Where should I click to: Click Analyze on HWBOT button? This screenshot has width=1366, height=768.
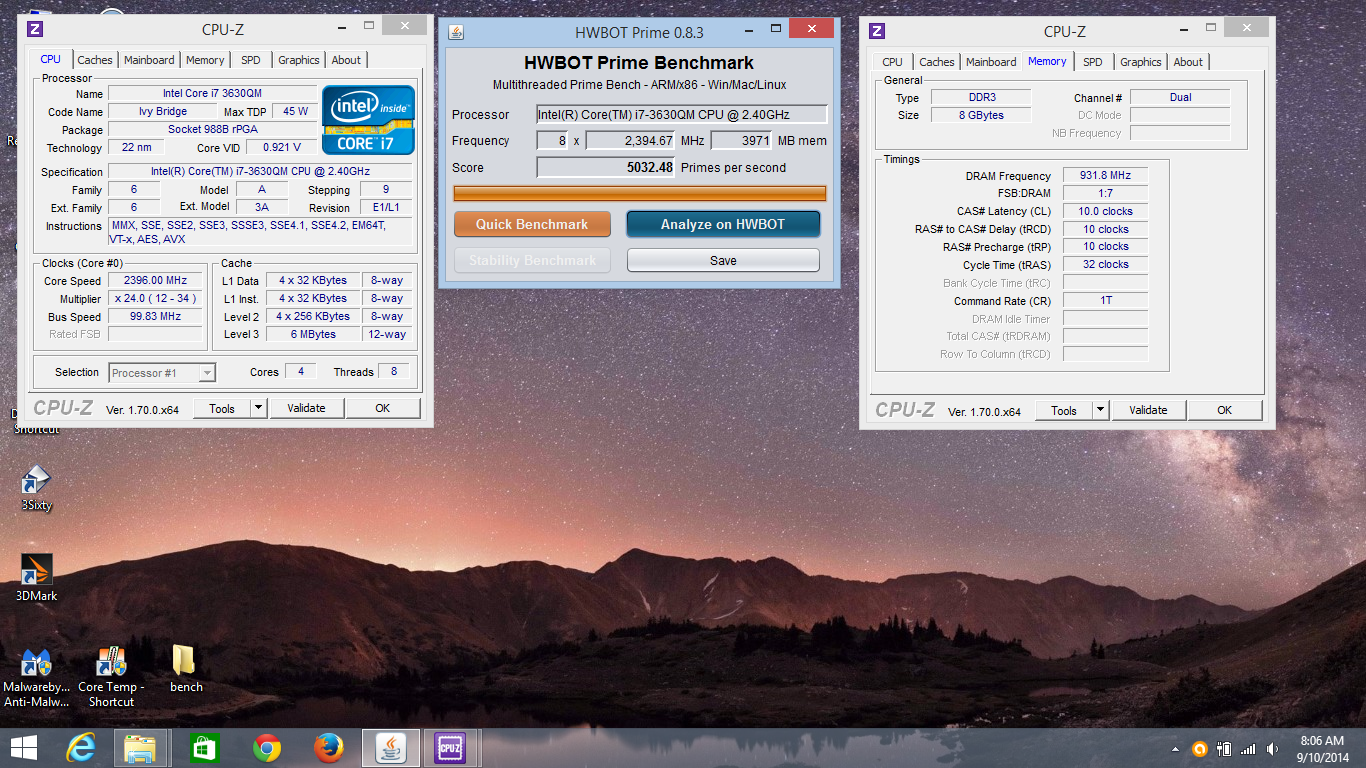coord(723,224)
